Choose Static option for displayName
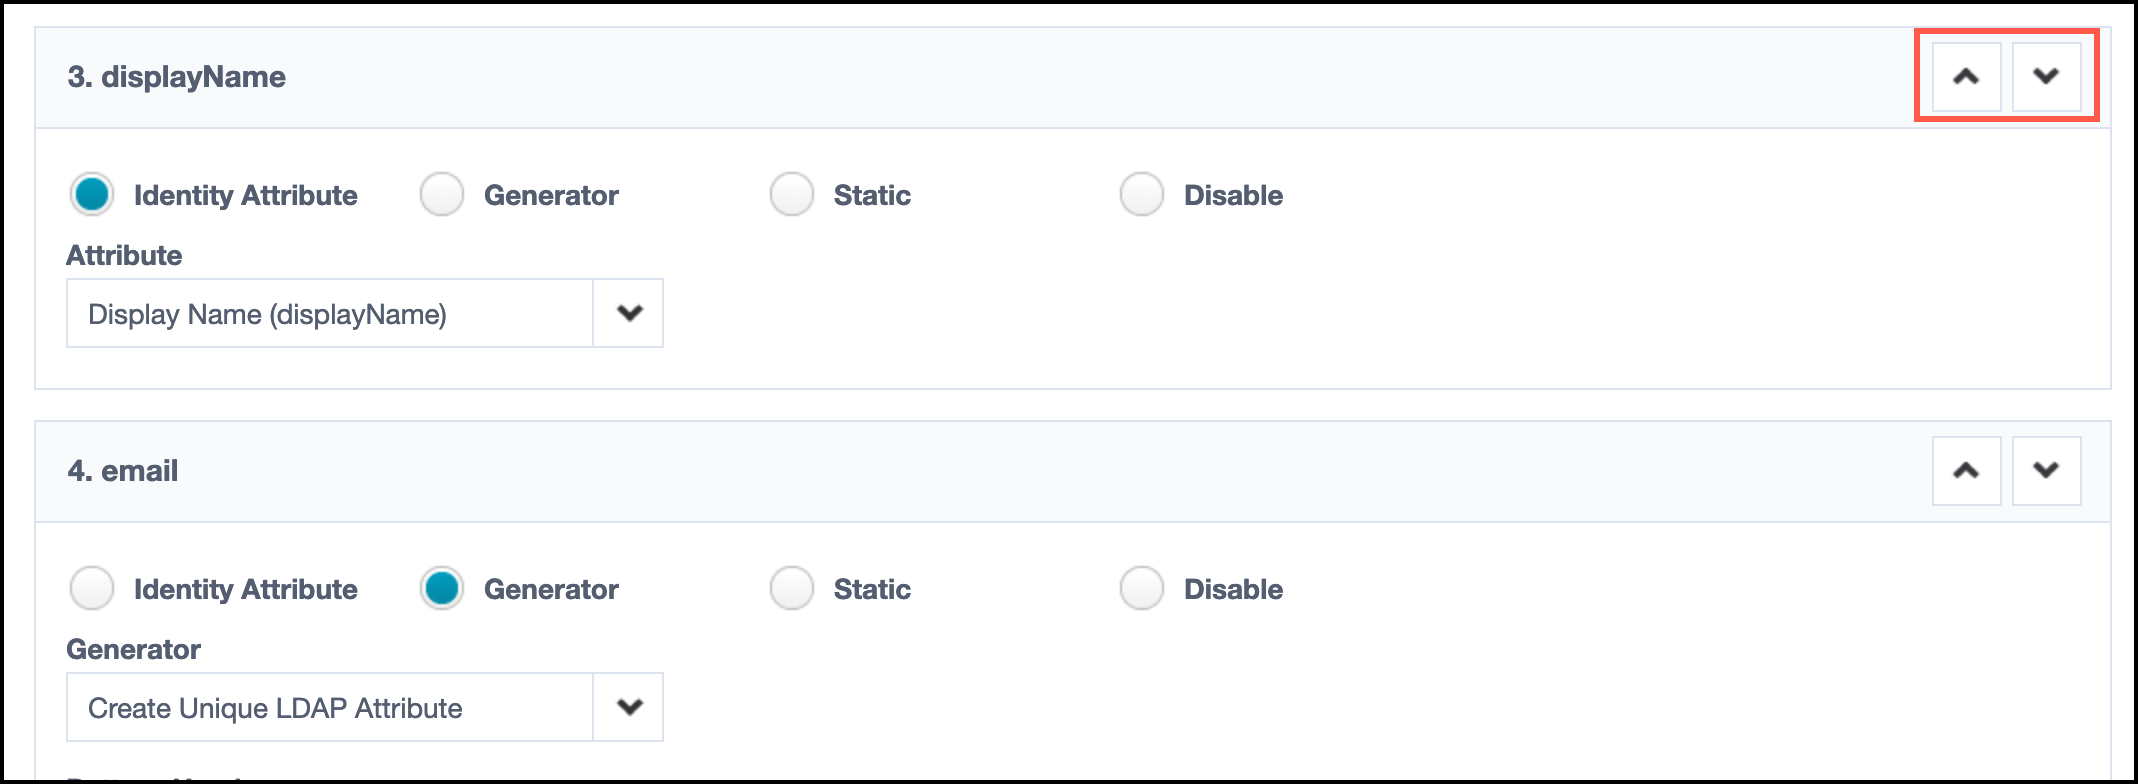Image resolution: width=2138 pixels, height=784 pixels. click(x=791, y=195)
